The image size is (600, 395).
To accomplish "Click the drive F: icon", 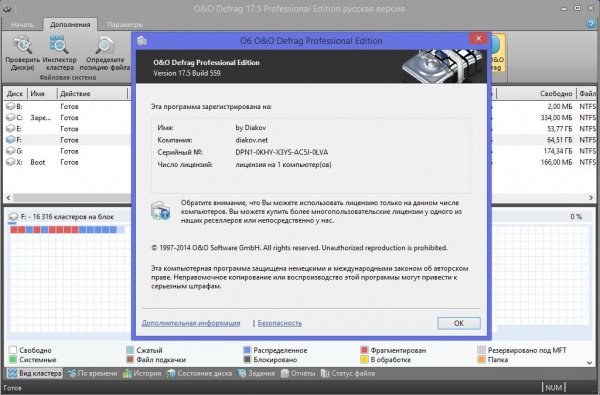I will coord(11,139).
